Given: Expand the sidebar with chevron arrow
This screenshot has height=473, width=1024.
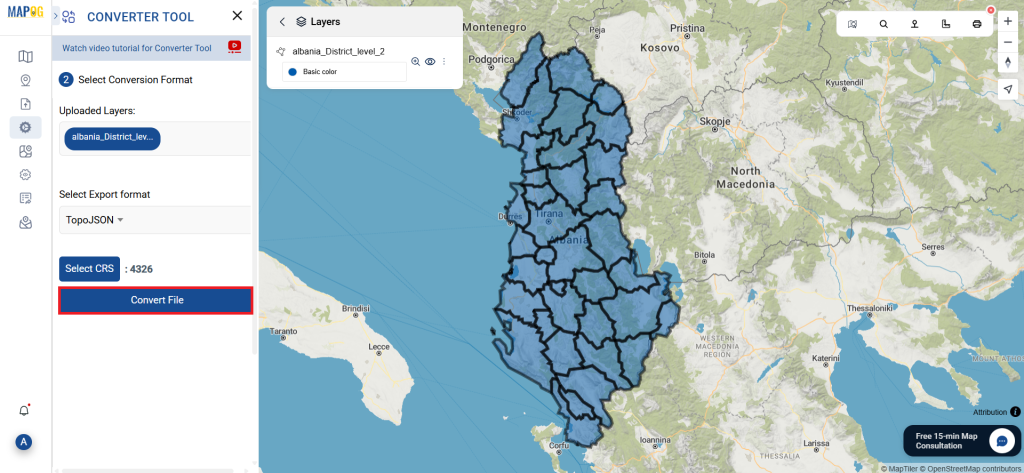Looking at the screenshot, I should click(56, 16).
